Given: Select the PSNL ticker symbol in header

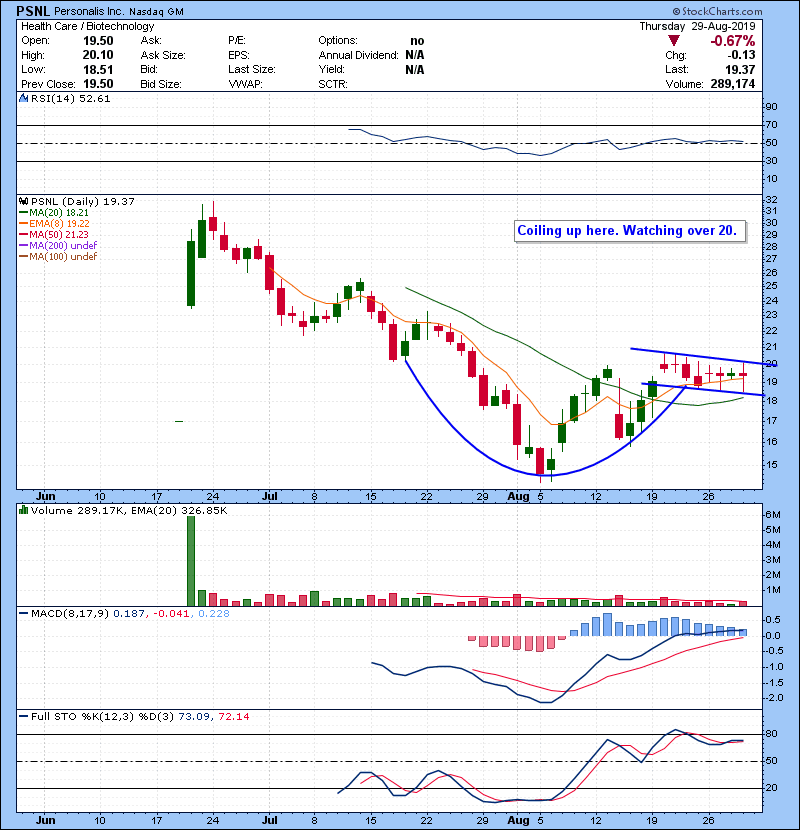Looking at the screenshot, I should pyautogui.click(x=33, y=11).
